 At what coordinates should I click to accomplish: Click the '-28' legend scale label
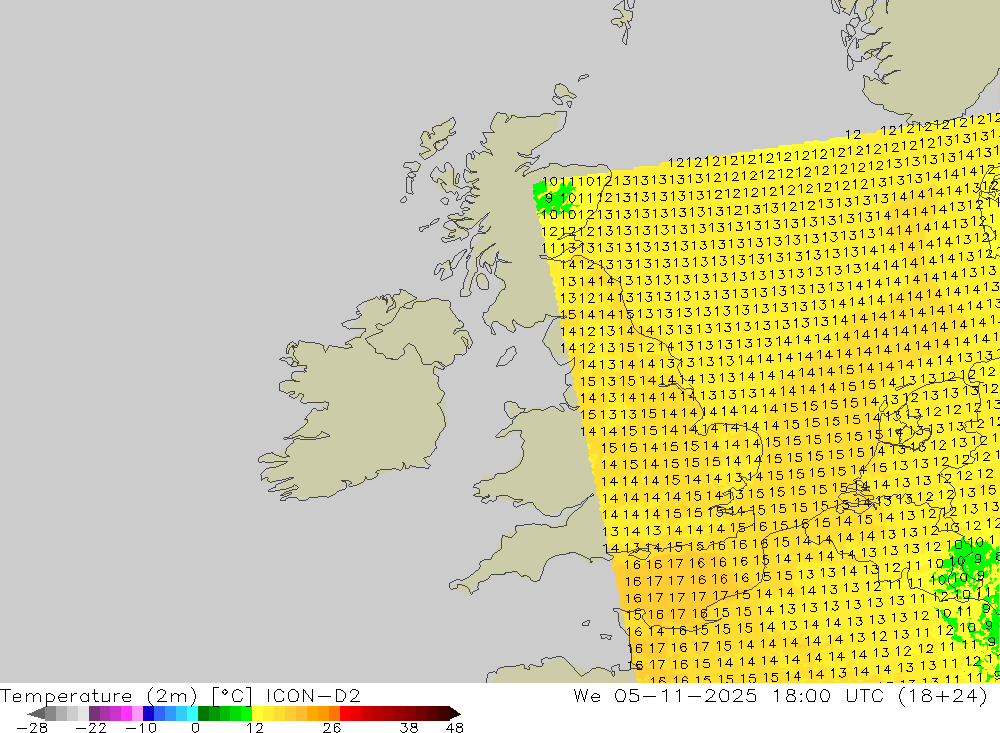pos(31,727)
